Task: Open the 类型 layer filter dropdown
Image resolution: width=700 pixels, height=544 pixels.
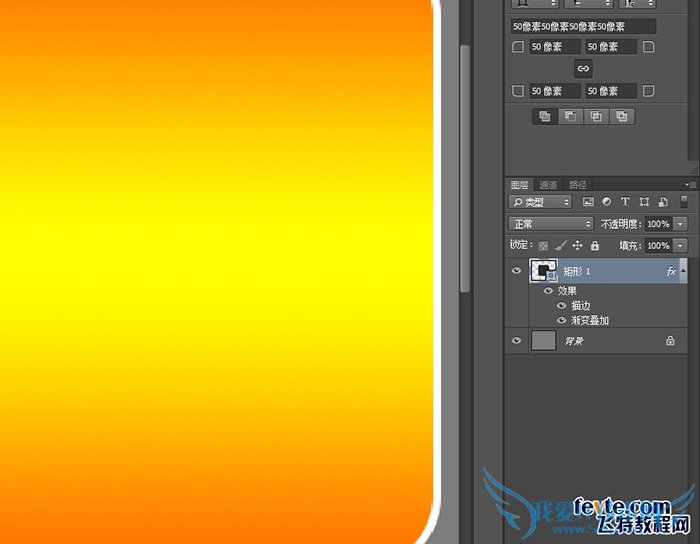Action: coord(540,202)
